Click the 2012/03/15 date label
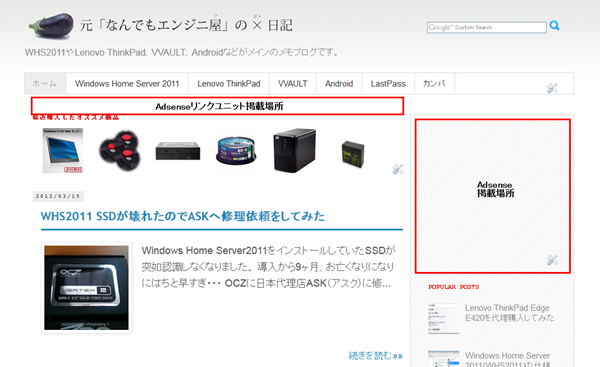The image size is (600, 367). pyautogui.click(x=58, y=196)
